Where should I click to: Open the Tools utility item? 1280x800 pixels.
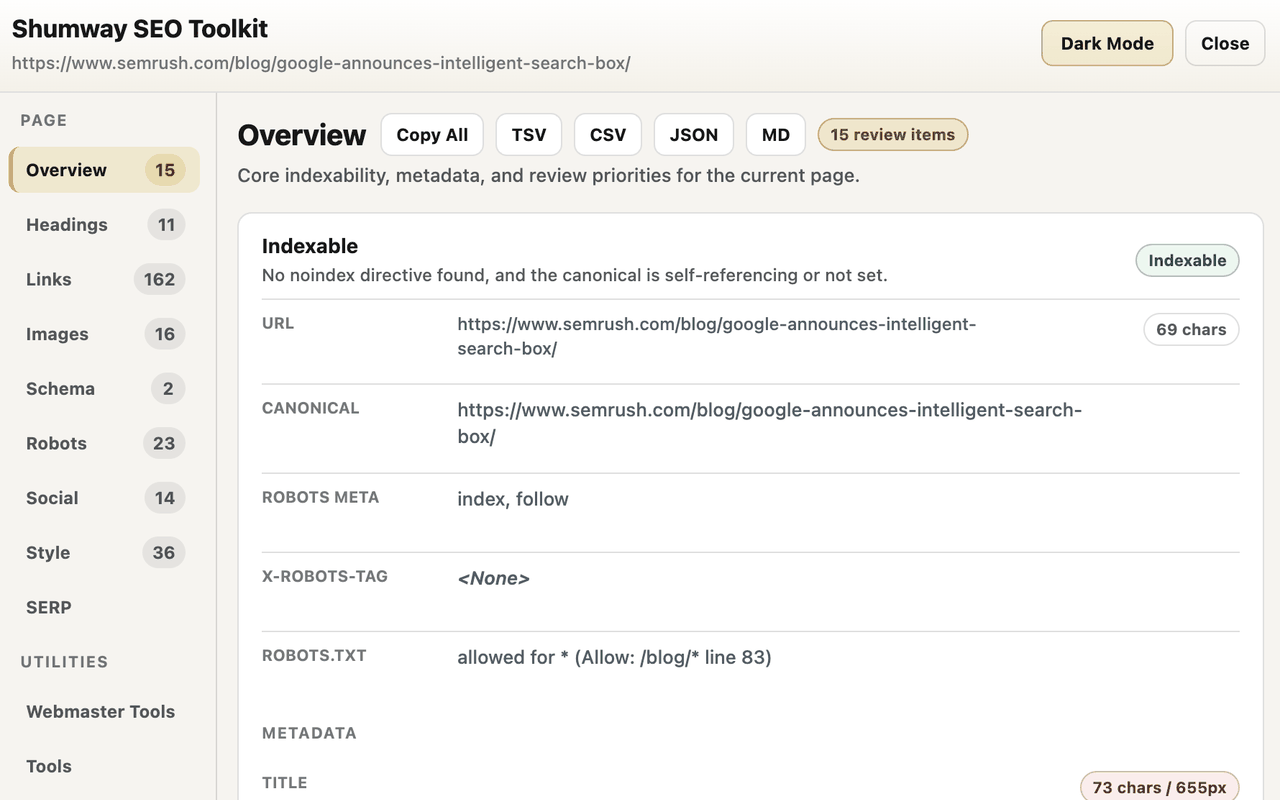[104, 766]
